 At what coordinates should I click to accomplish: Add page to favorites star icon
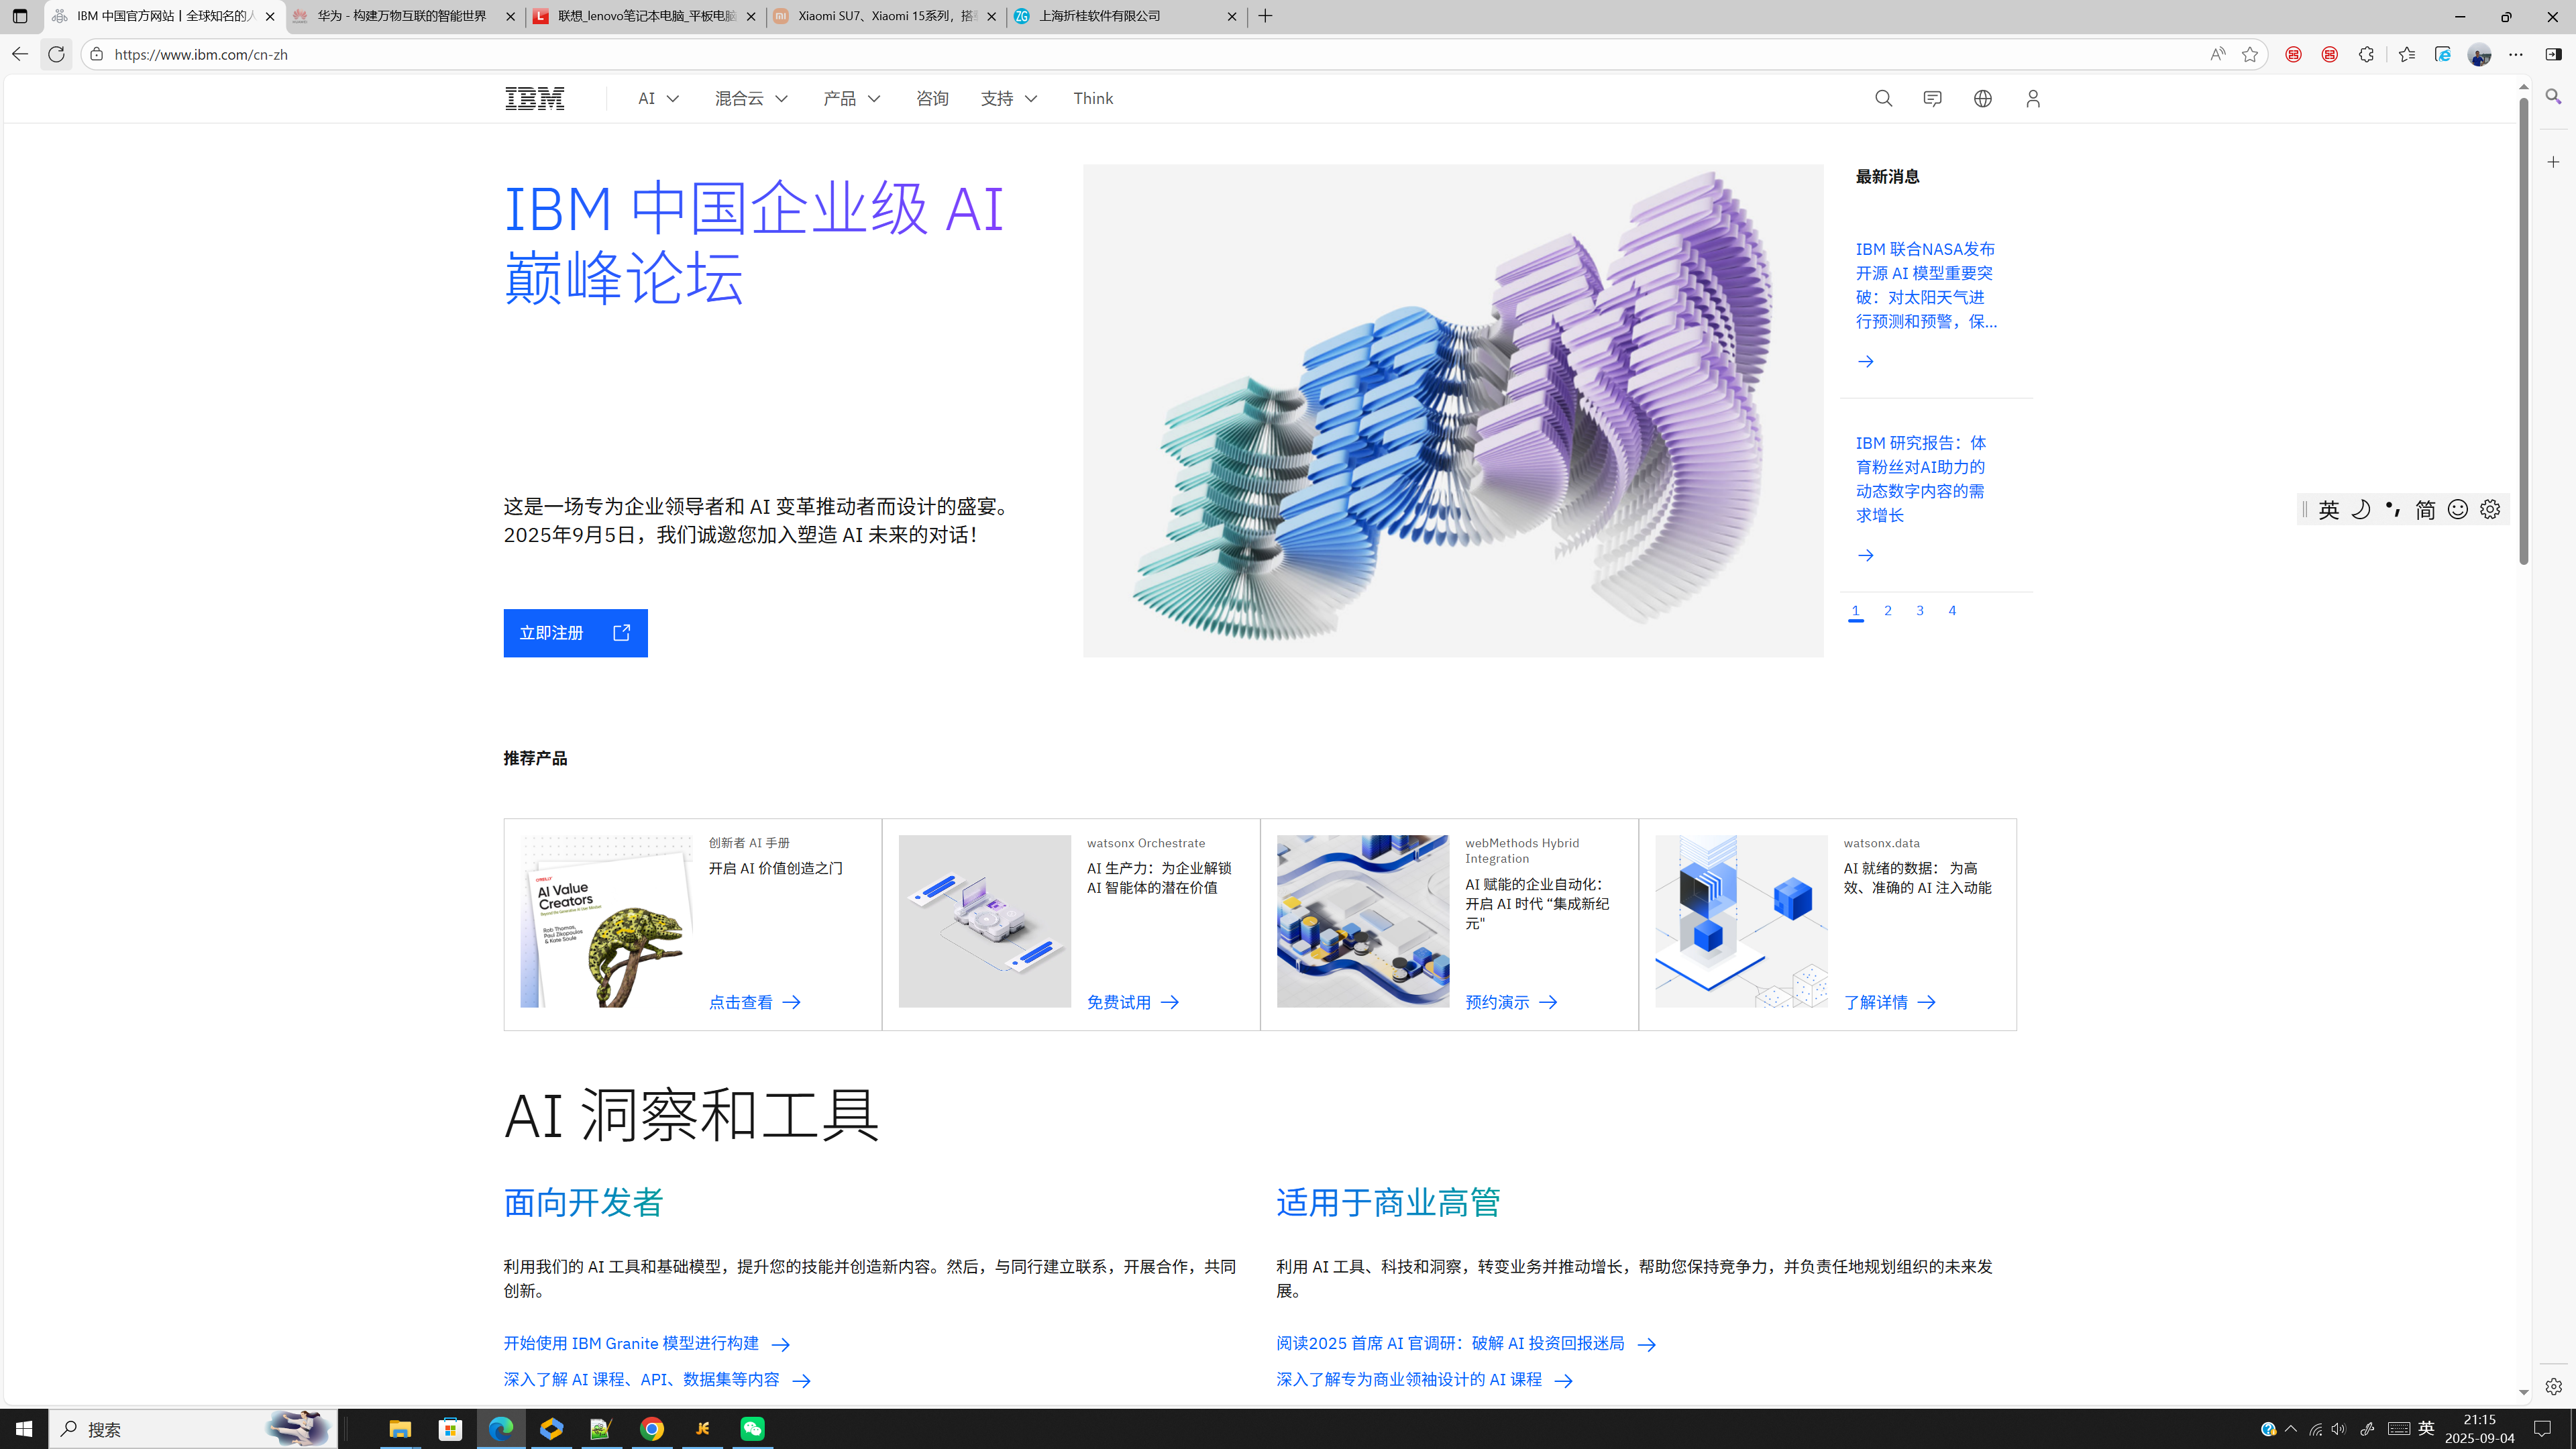tap(2249, 54)
